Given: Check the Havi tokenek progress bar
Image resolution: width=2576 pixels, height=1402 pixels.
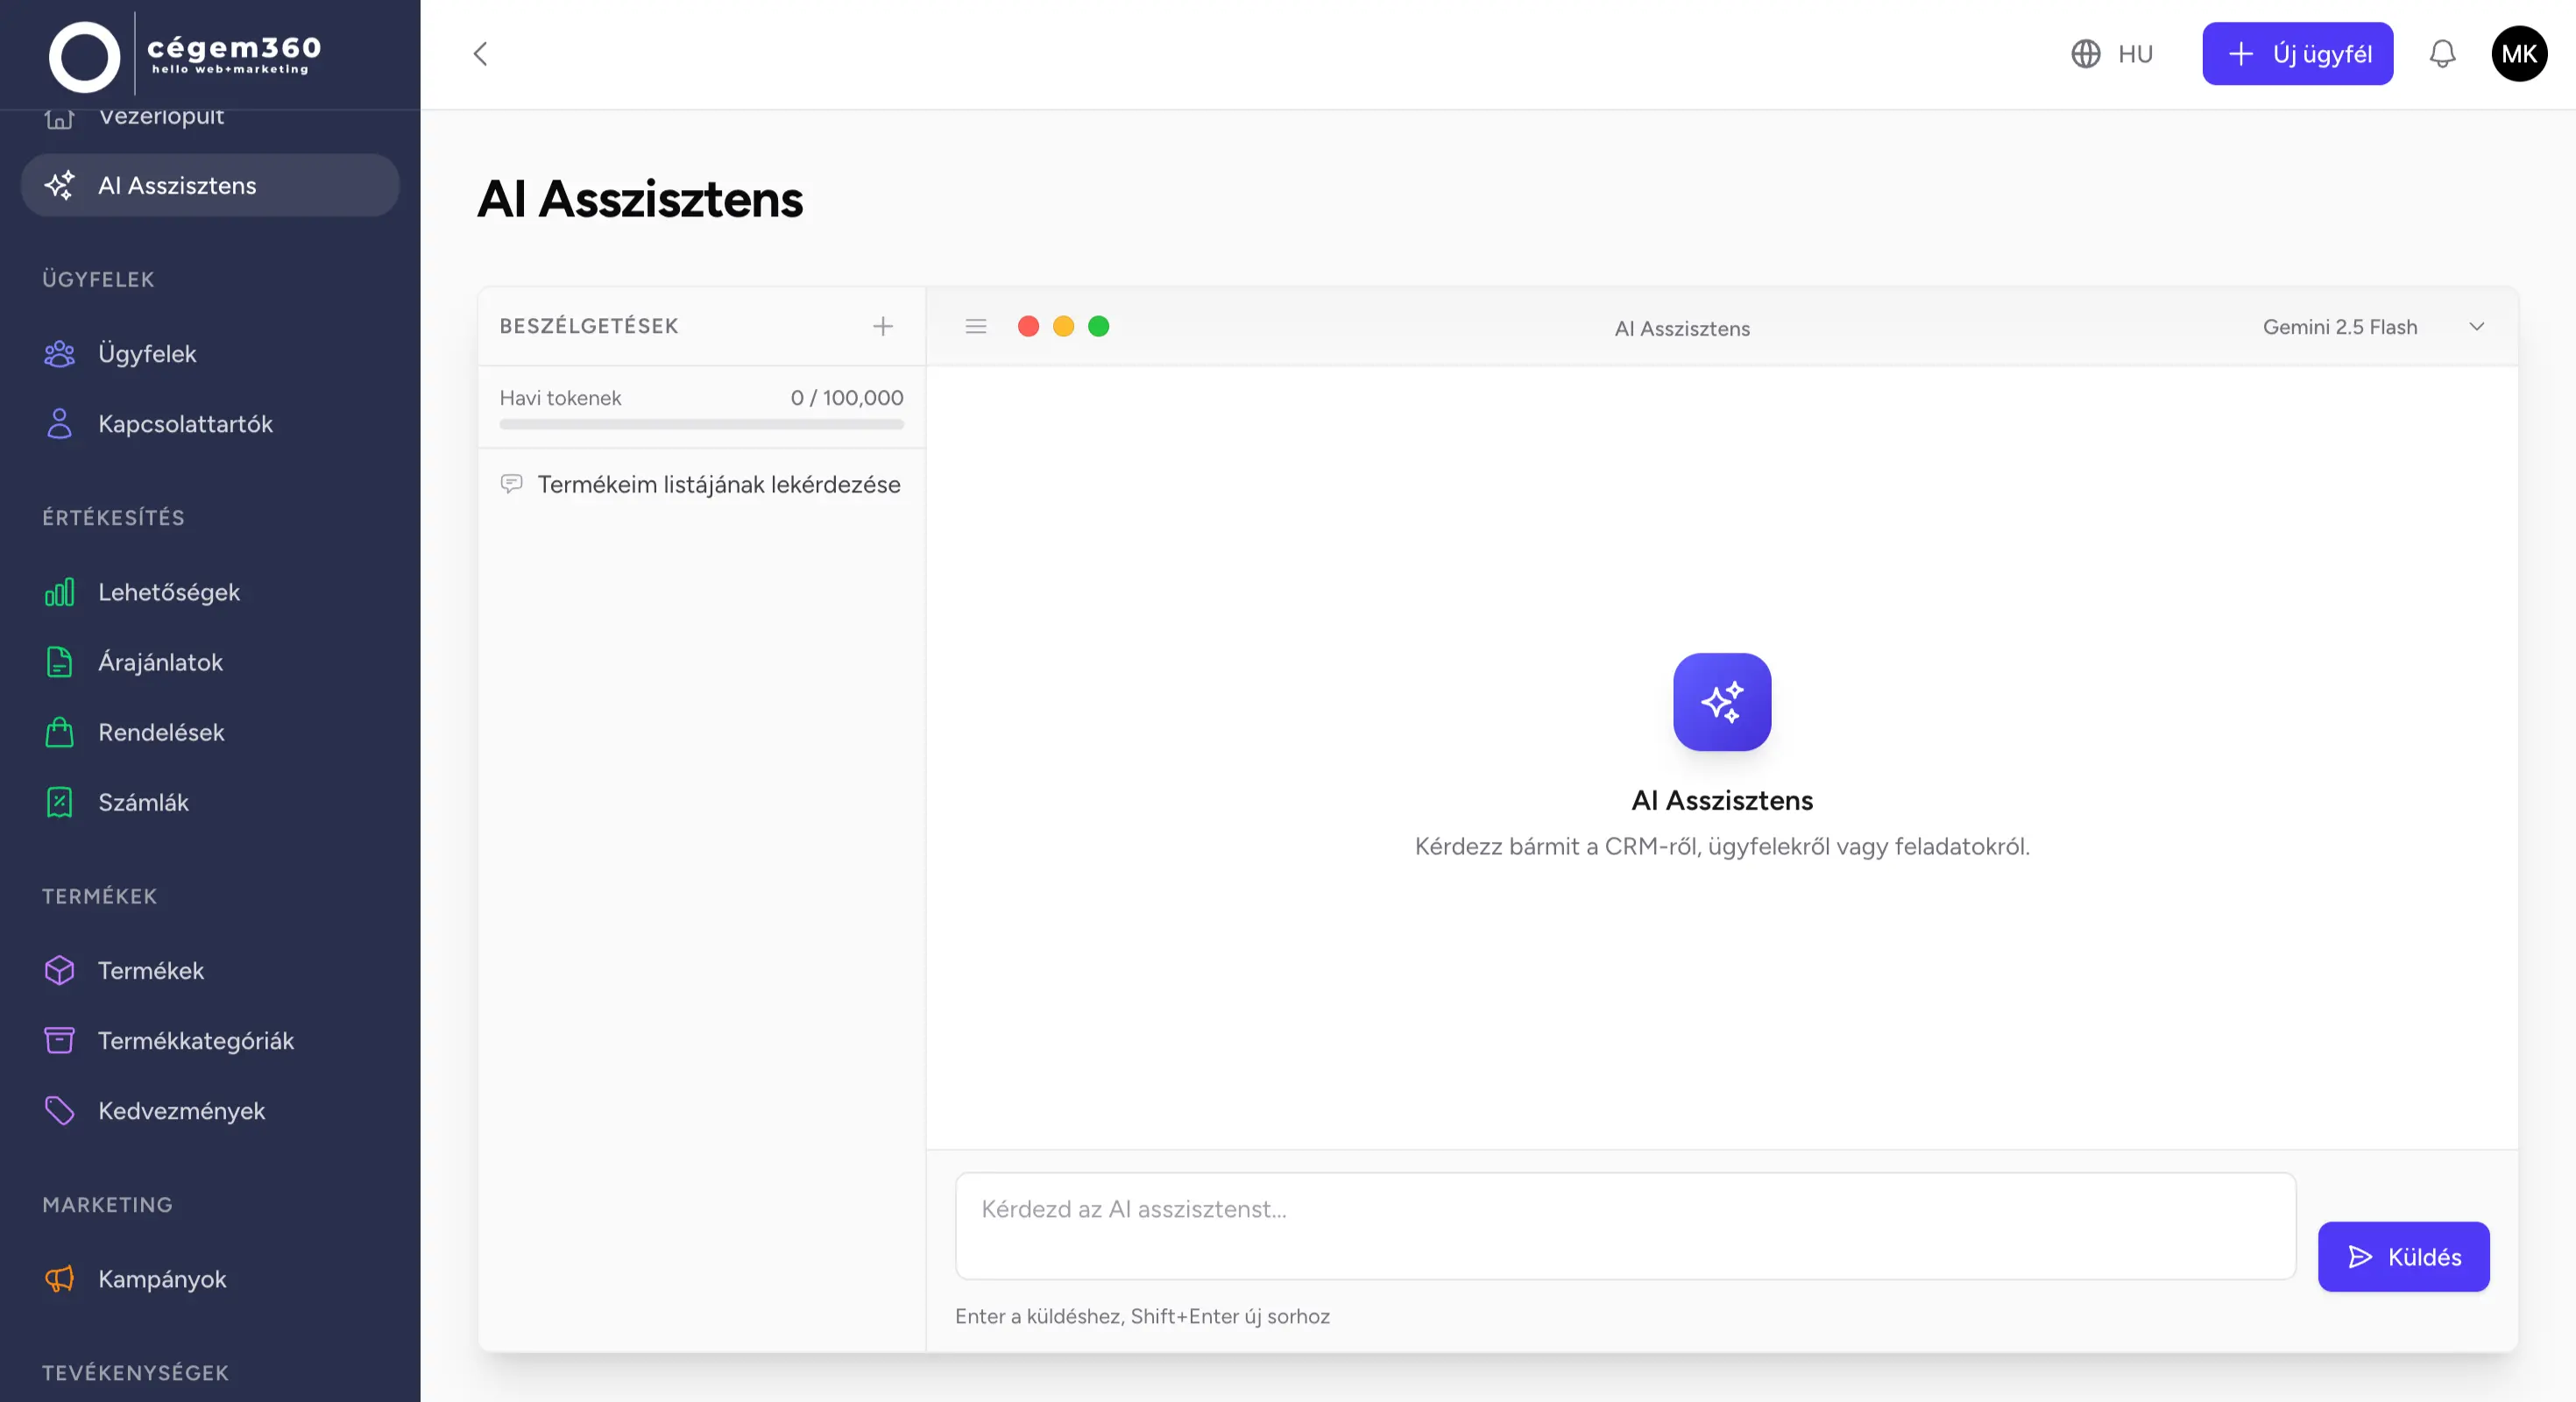Looking at the screenshot, I should pyautogui.click(x=700, y=424).
